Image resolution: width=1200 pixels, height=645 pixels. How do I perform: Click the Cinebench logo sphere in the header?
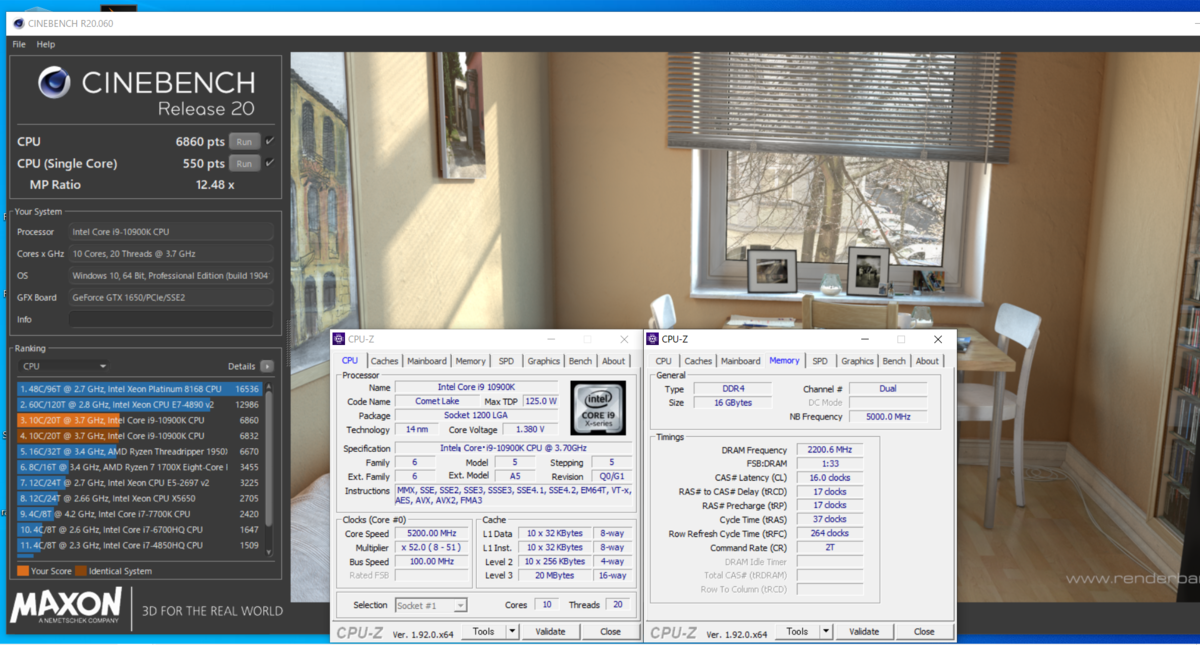(x=53, y=82)
